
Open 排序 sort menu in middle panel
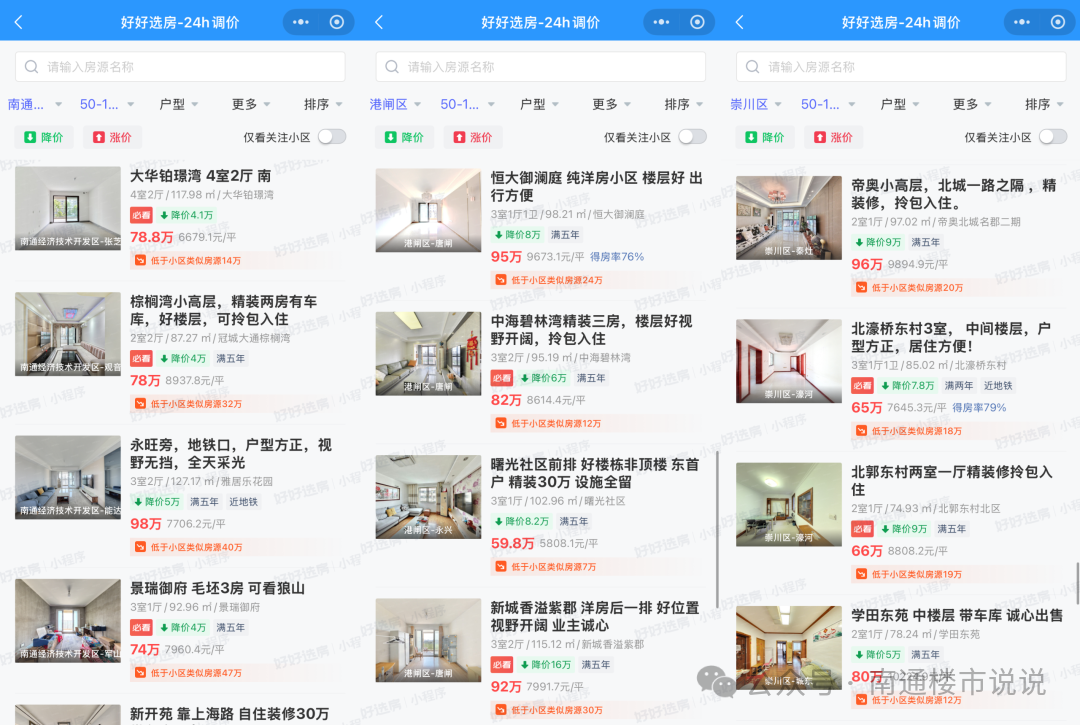click(x=683, y=104)
